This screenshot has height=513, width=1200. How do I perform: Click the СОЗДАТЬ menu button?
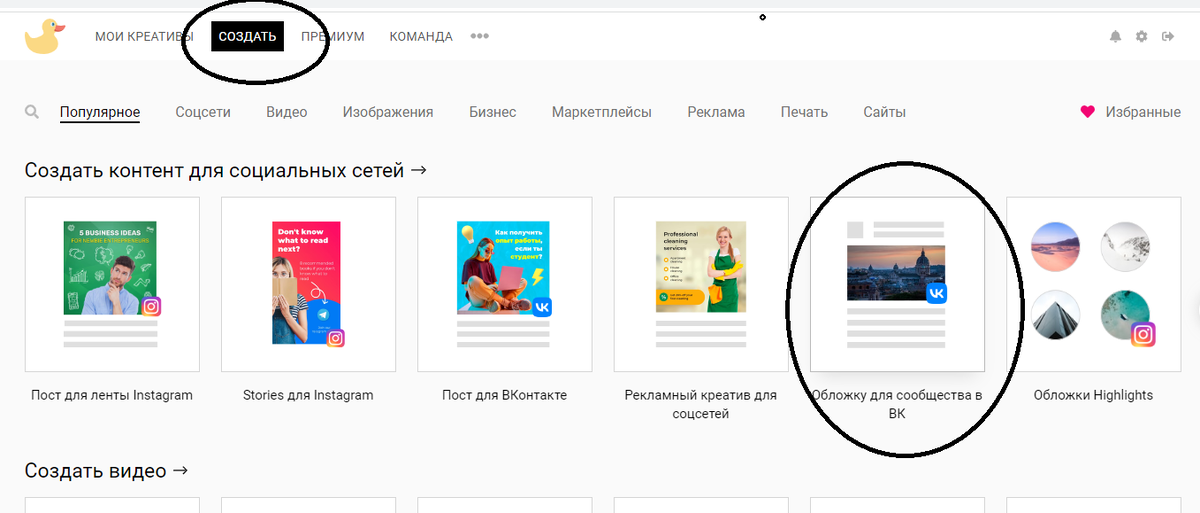(x=248, y=37)
